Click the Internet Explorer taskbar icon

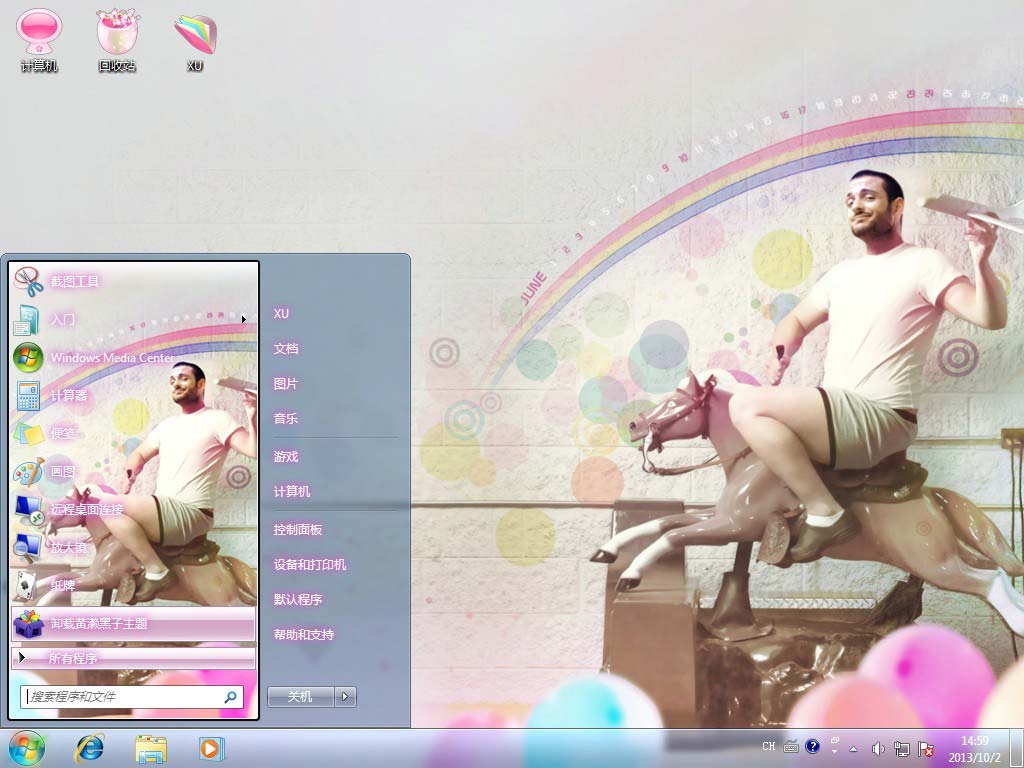click(x=91, y=748)
